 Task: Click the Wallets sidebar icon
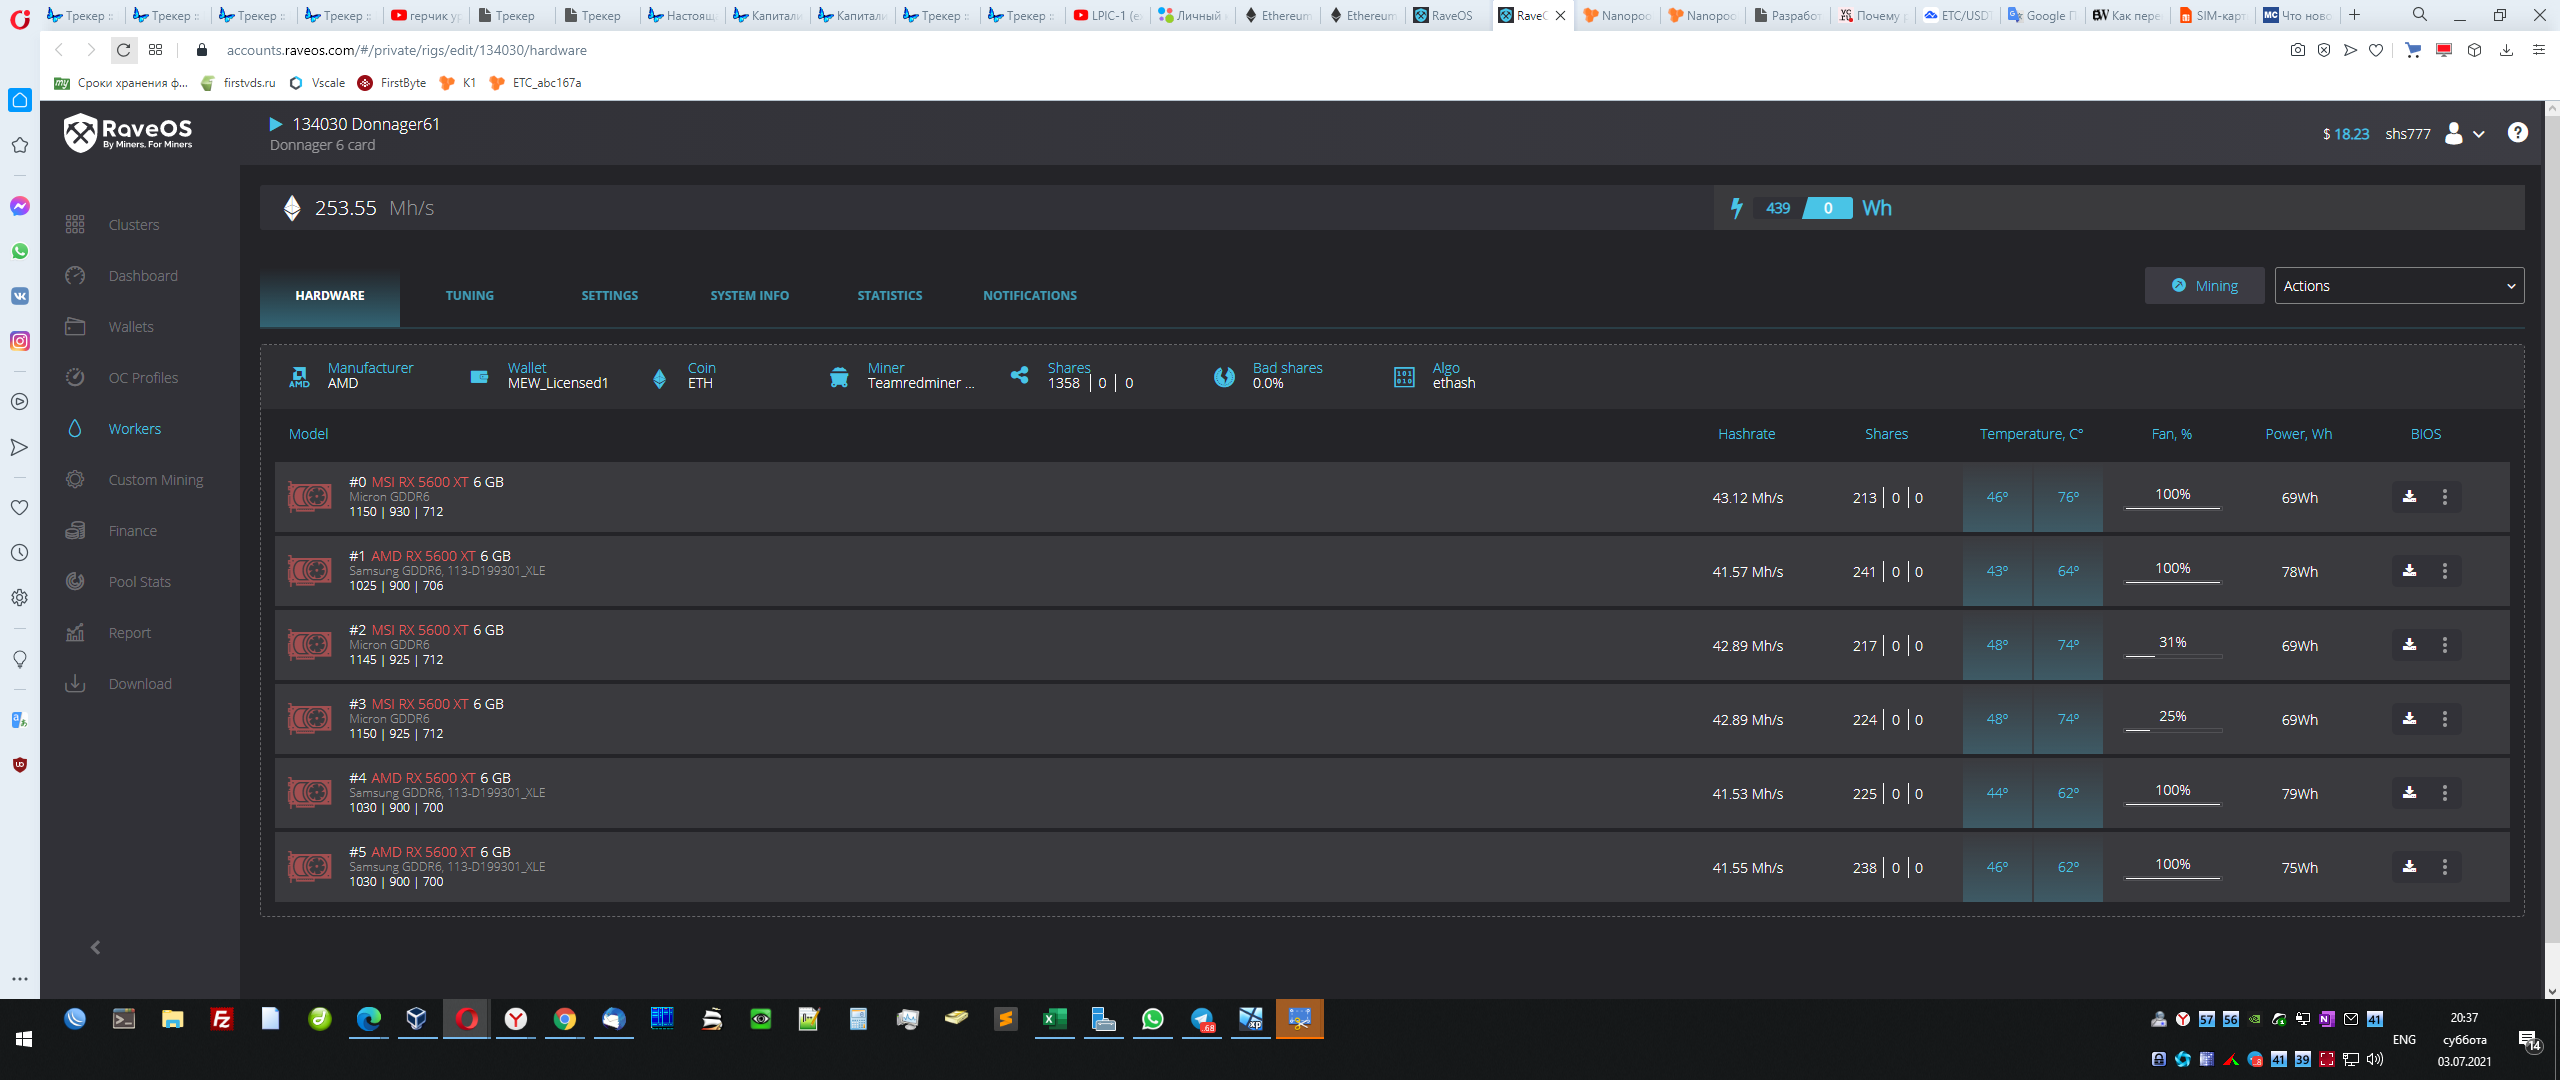(75, 327)
